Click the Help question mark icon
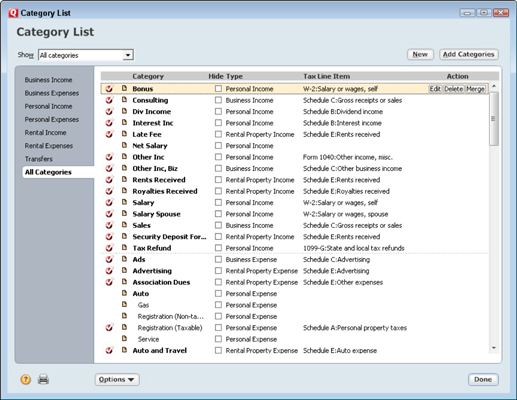Image resolution: width=517 pixels, height=400 pixels. coord(26,379)
